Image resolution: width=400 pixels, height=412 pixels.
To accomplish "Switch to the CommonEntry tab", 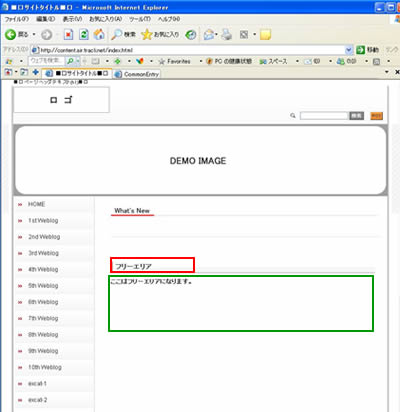I will click(137, 74).
